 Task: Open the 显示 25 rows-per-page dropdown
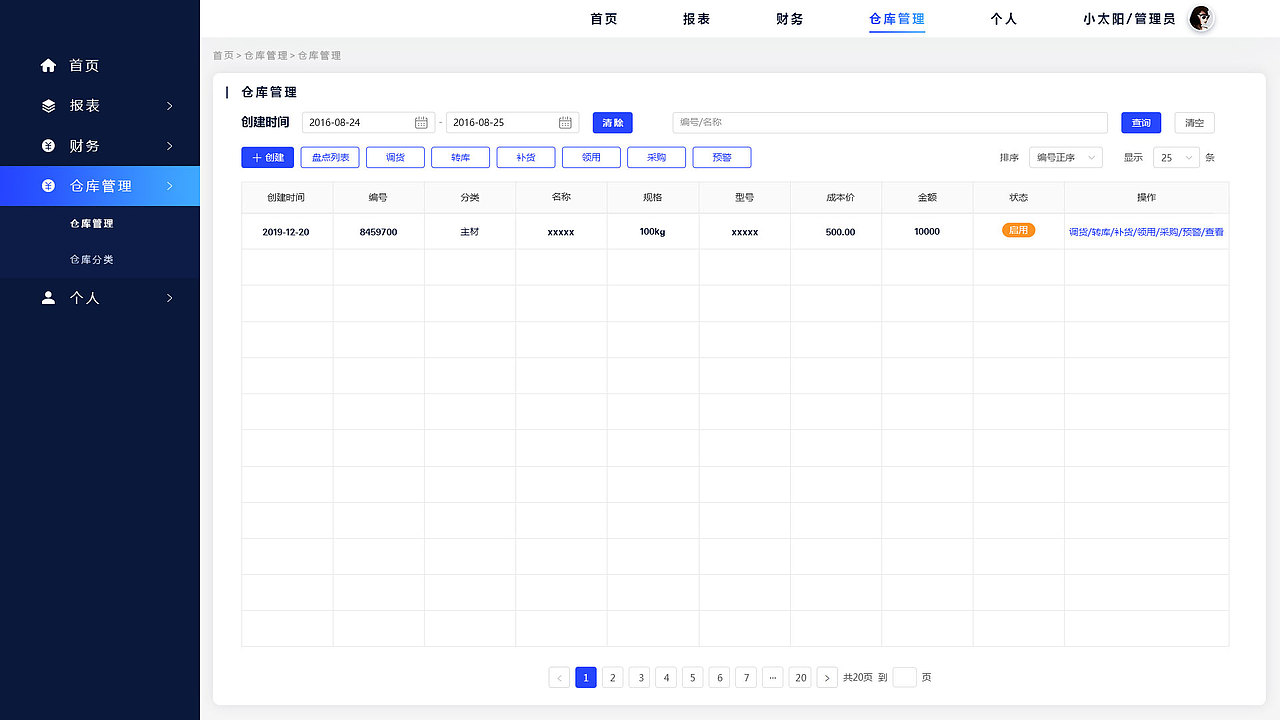click(x=1176, y=157)
